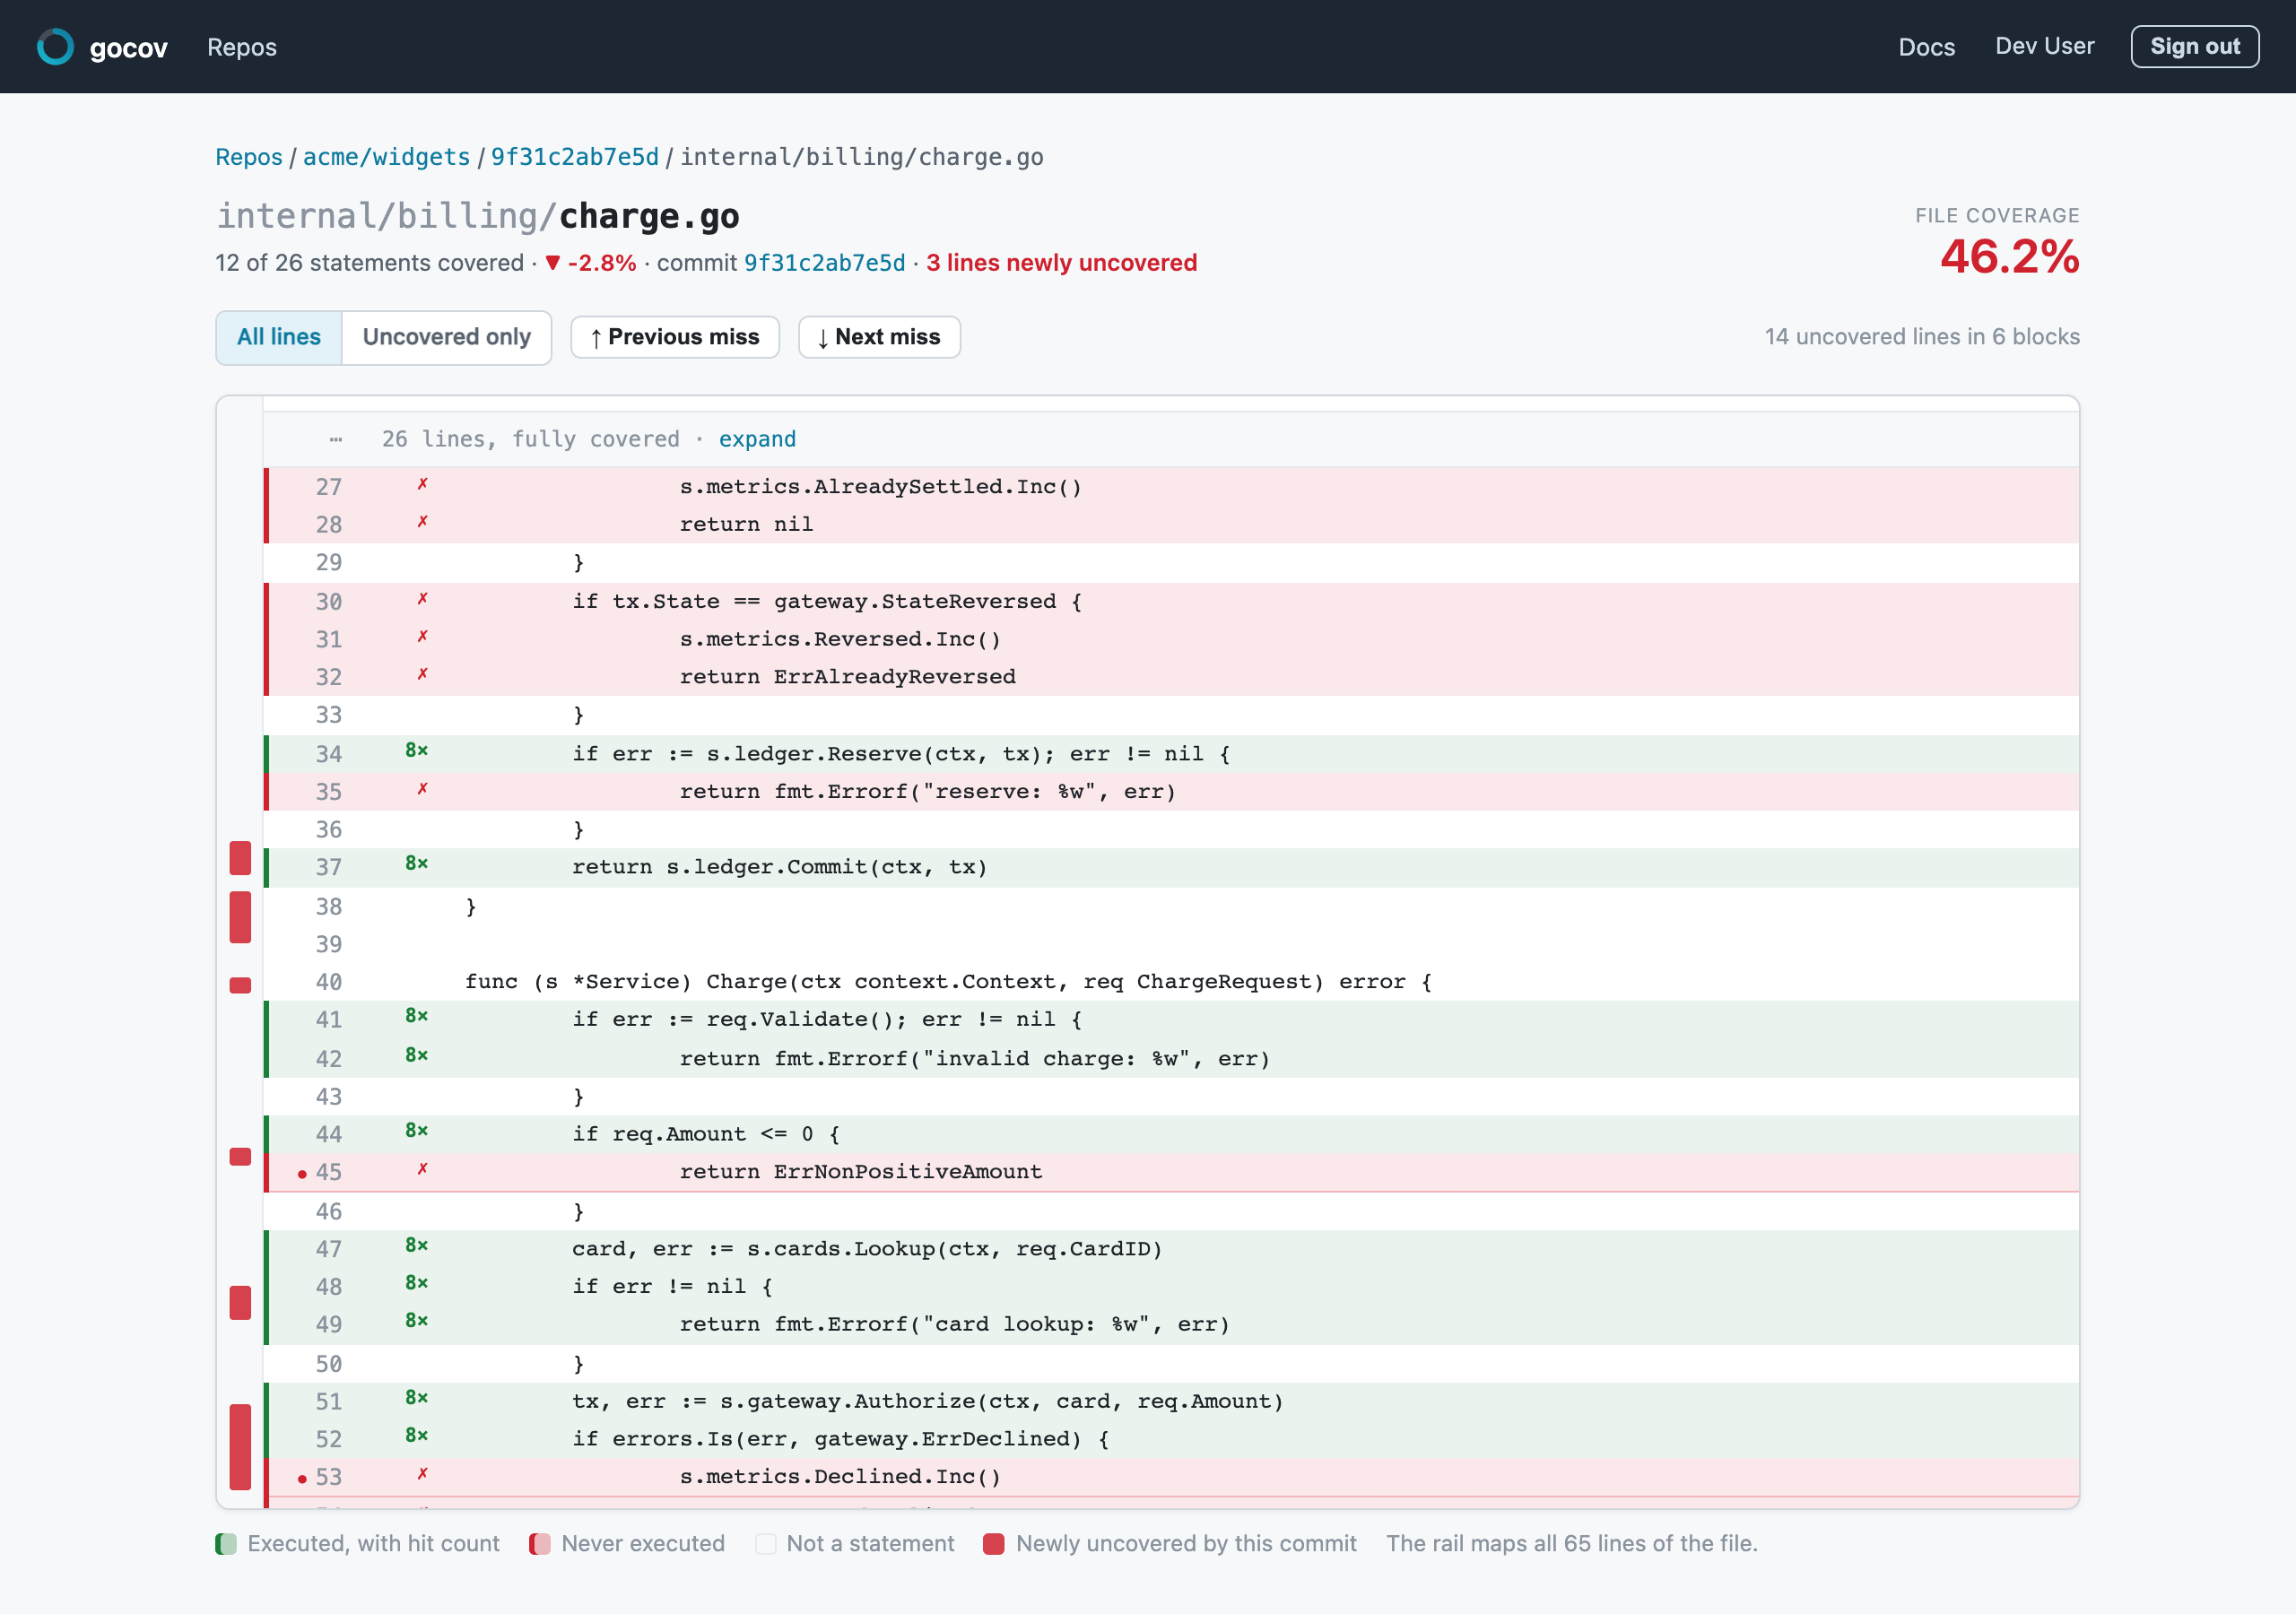Click '12 of 26 statements covered' text

(x=370, y=263)
